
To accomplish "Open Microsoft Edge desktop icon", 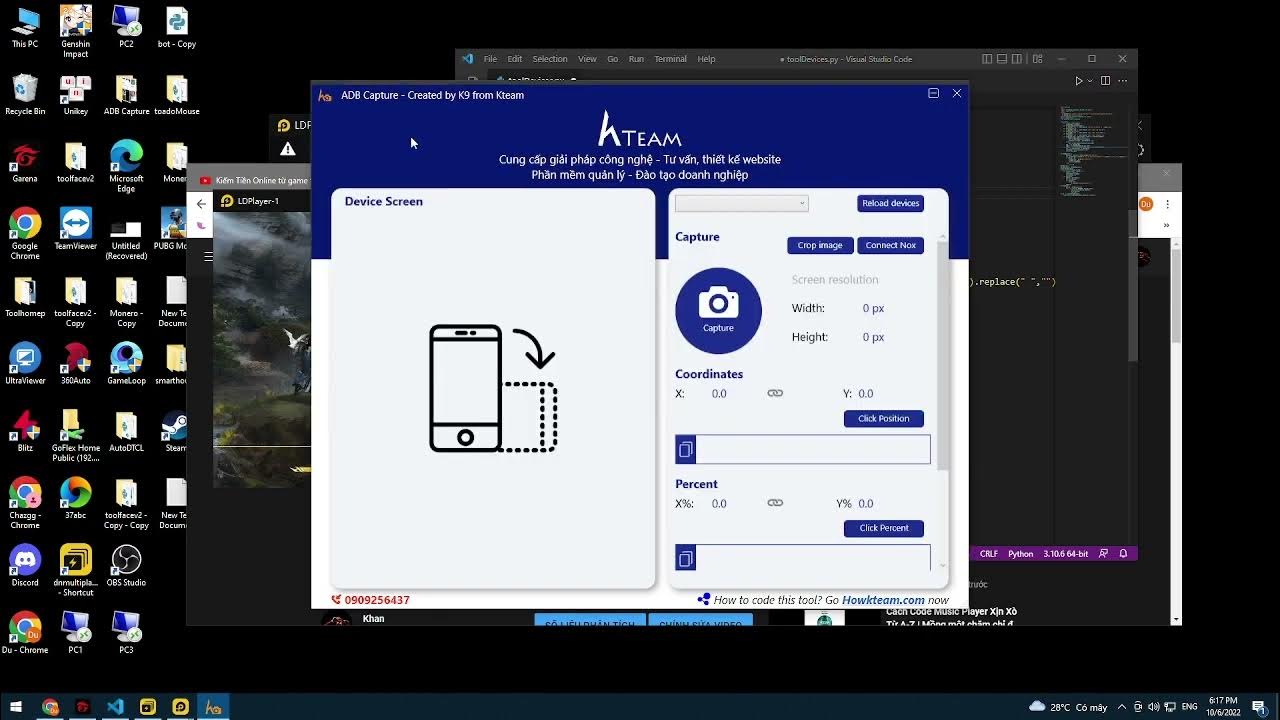I will tap(126, 166).
